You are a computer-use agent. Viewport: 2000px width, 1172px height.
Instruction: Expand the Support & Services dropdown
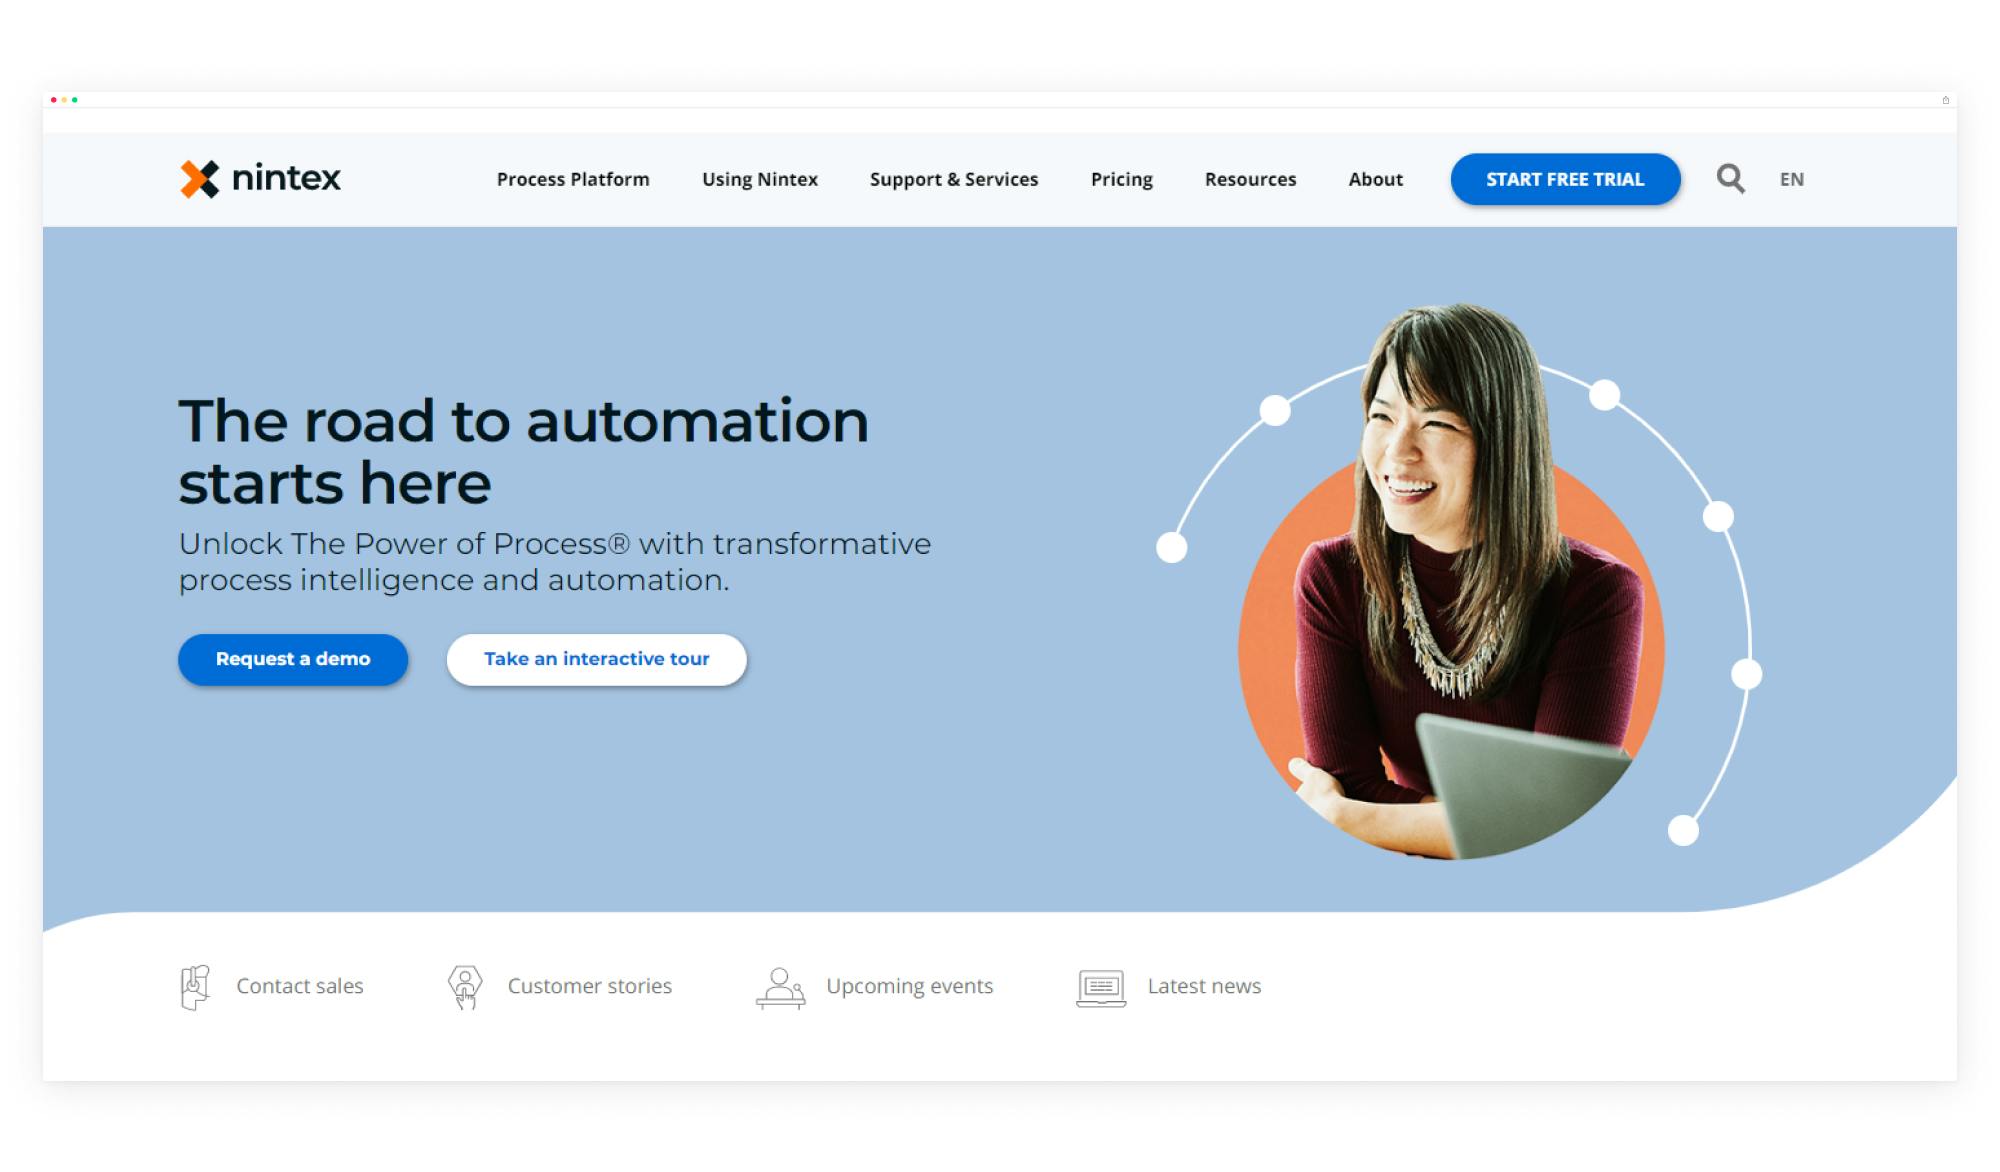[955, 179]
